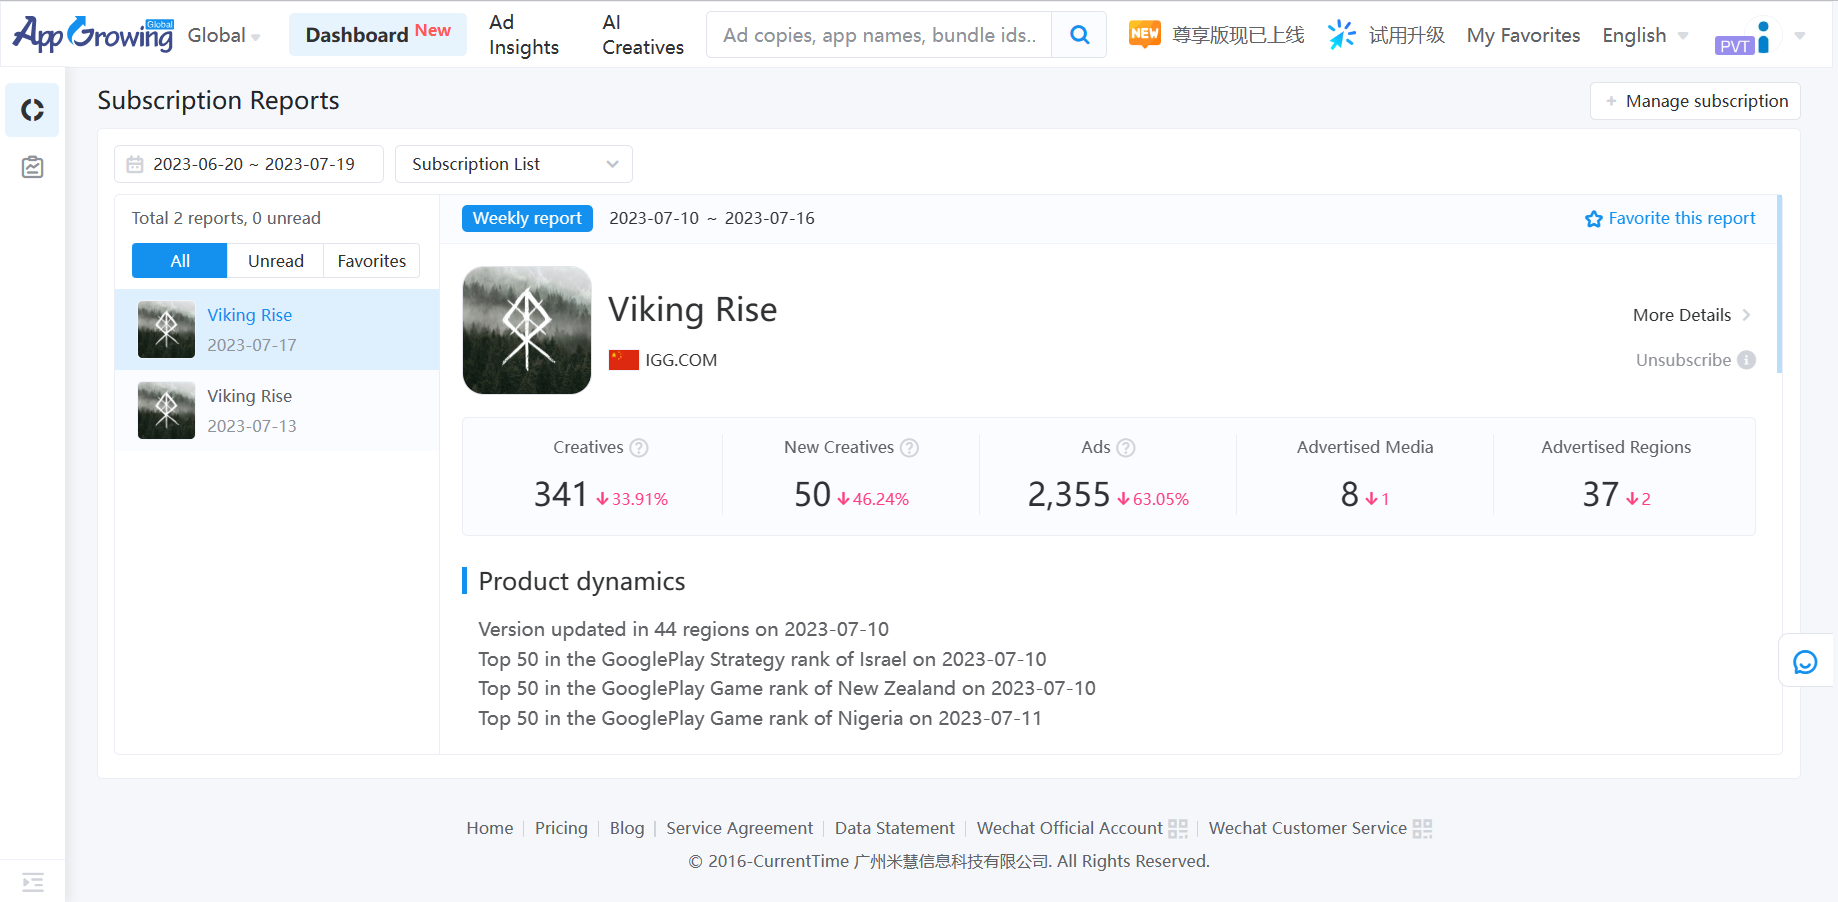This screenshot has height=902, width=1838.
Task: Click Unsubscribe
Action: click(1684, 360)
